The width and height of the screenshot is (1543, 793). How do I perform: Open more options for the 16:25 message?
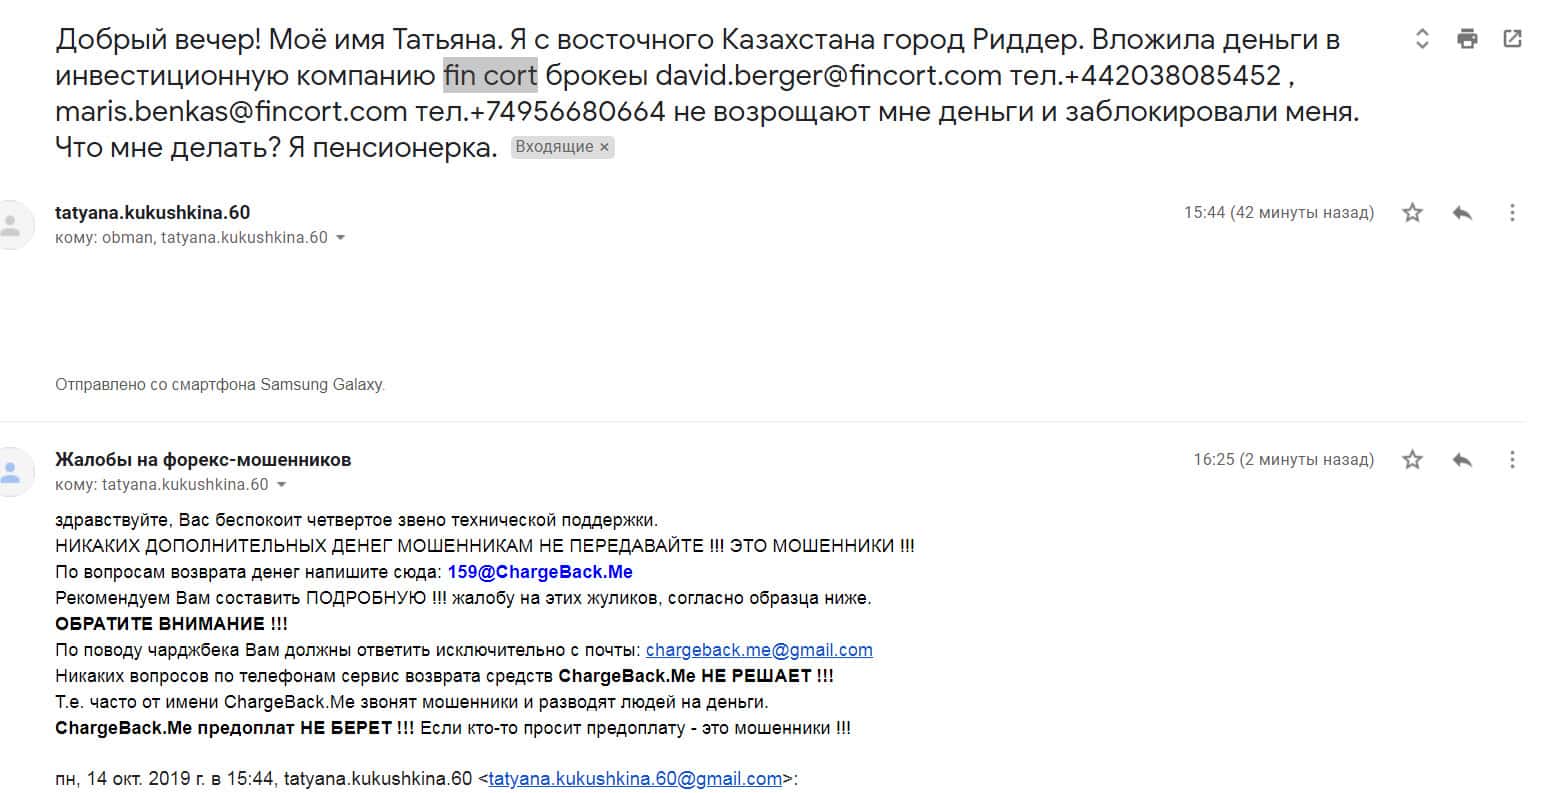click(x=1512, y=460)
